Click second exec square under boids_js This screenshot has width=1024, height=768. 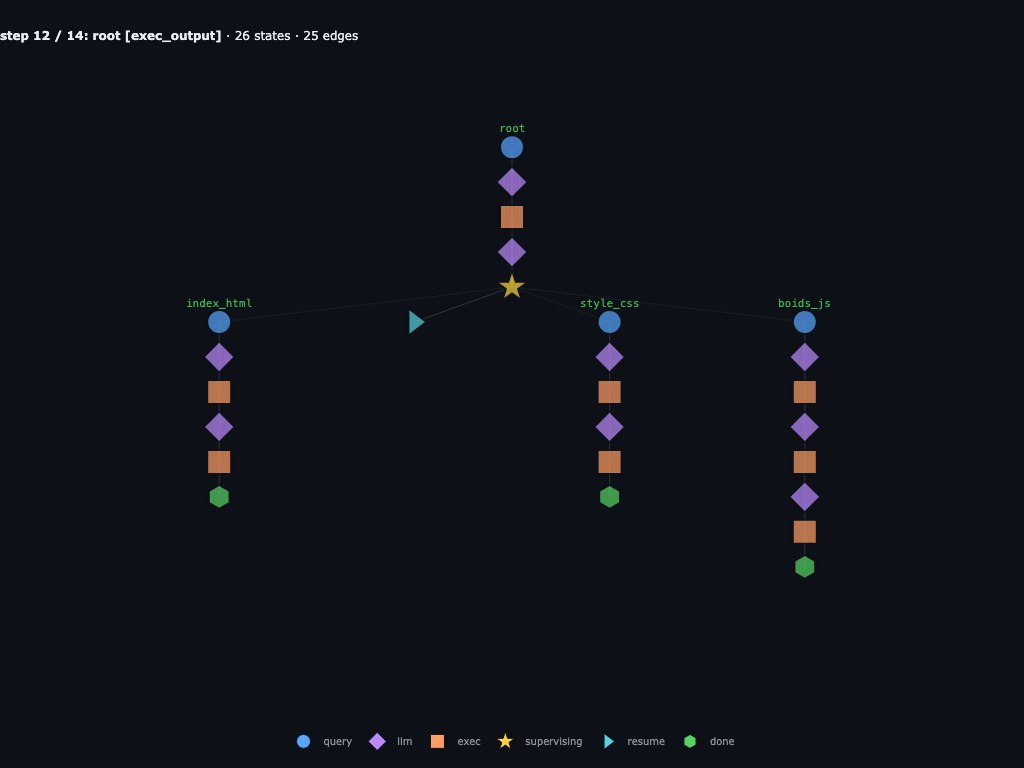[805, 462]
